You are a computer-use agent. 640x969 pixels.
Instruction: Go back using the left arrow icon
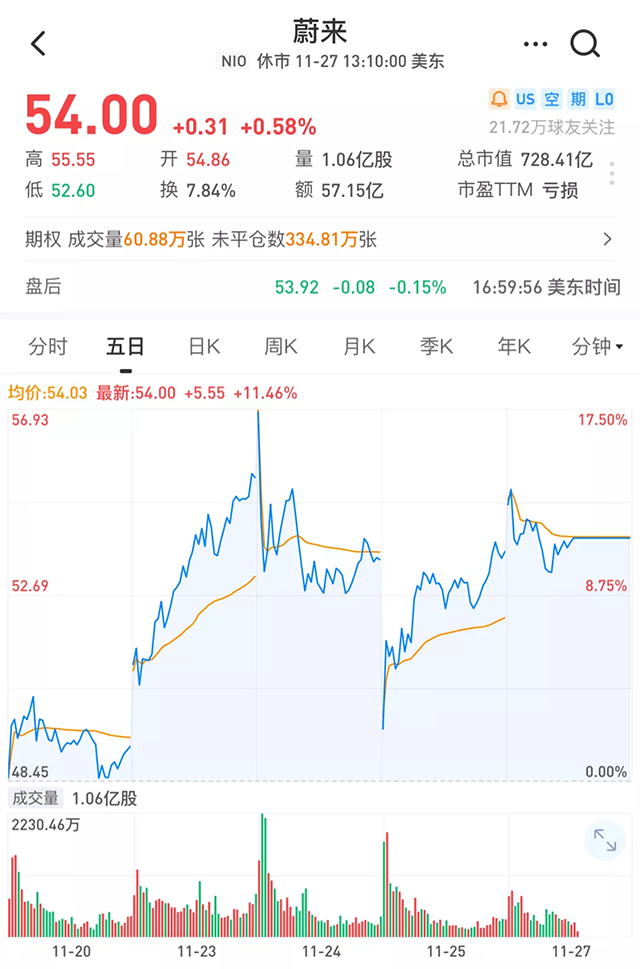38,44
